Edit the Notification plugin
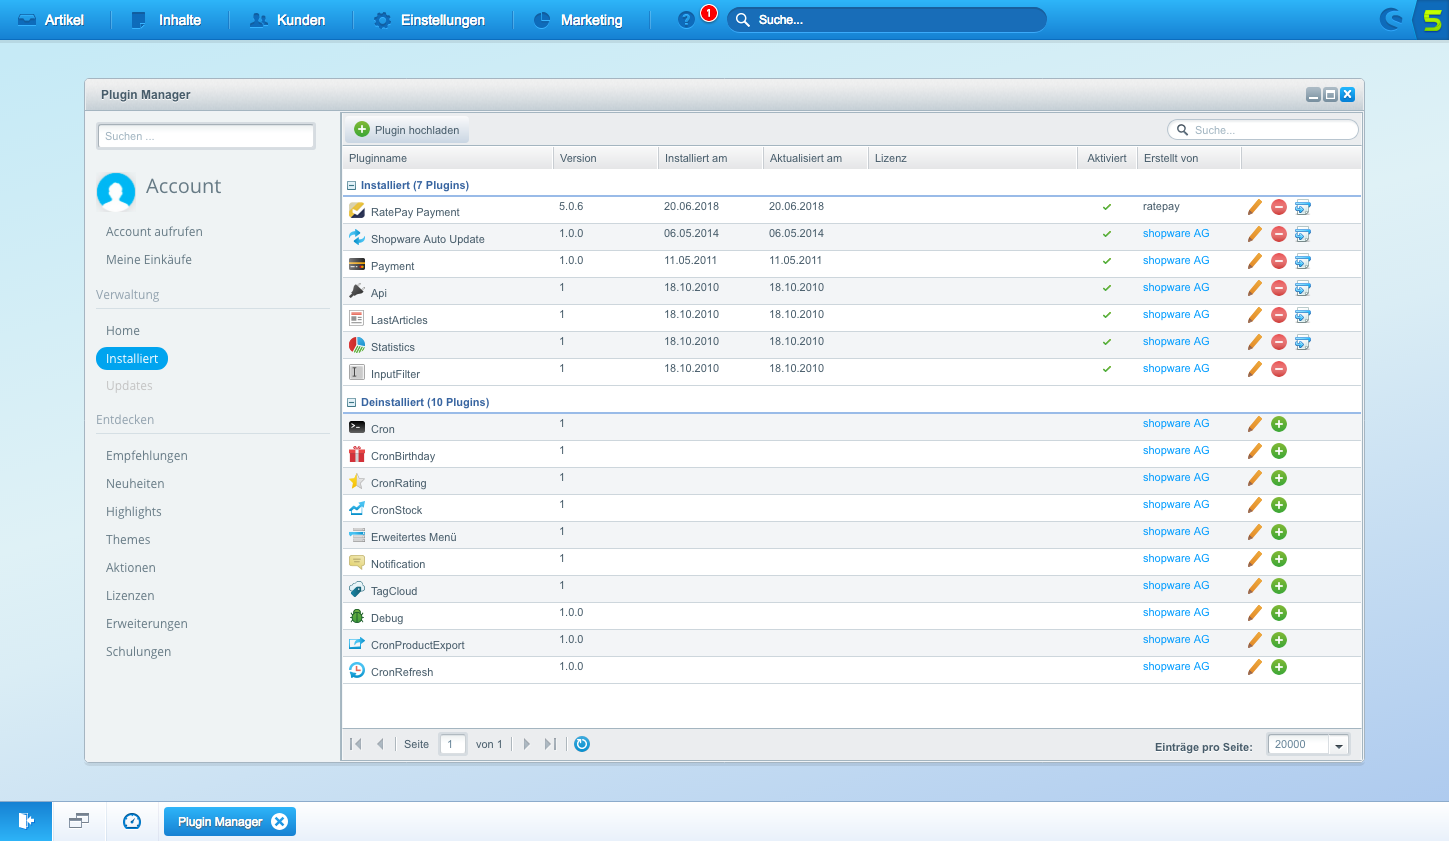This screenshot has height=841, width=1449. [1254, 559]
